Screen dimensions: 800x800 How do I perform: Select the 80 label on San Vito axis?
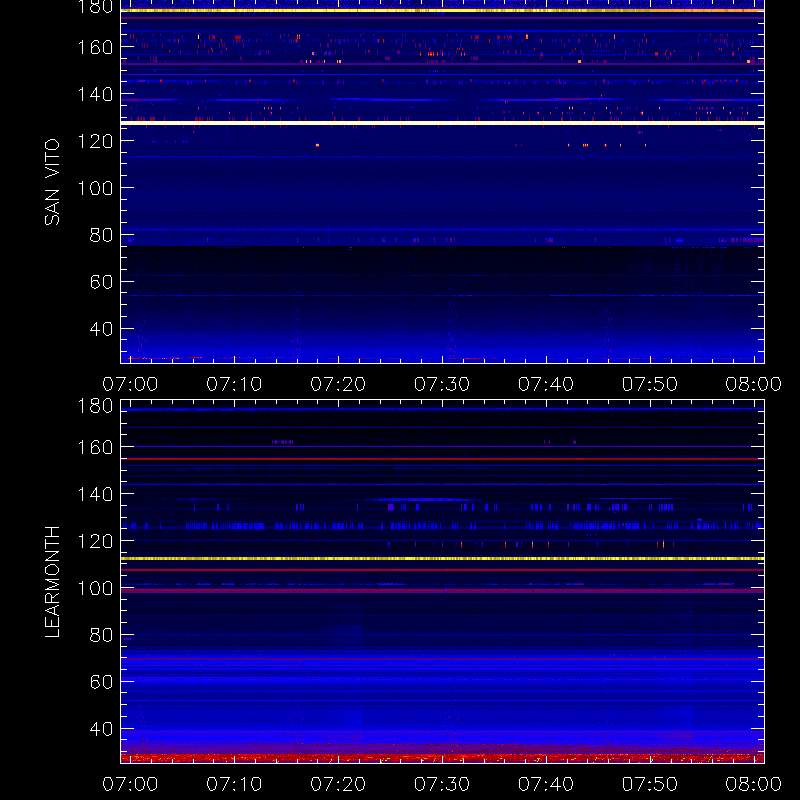point(101,235)
